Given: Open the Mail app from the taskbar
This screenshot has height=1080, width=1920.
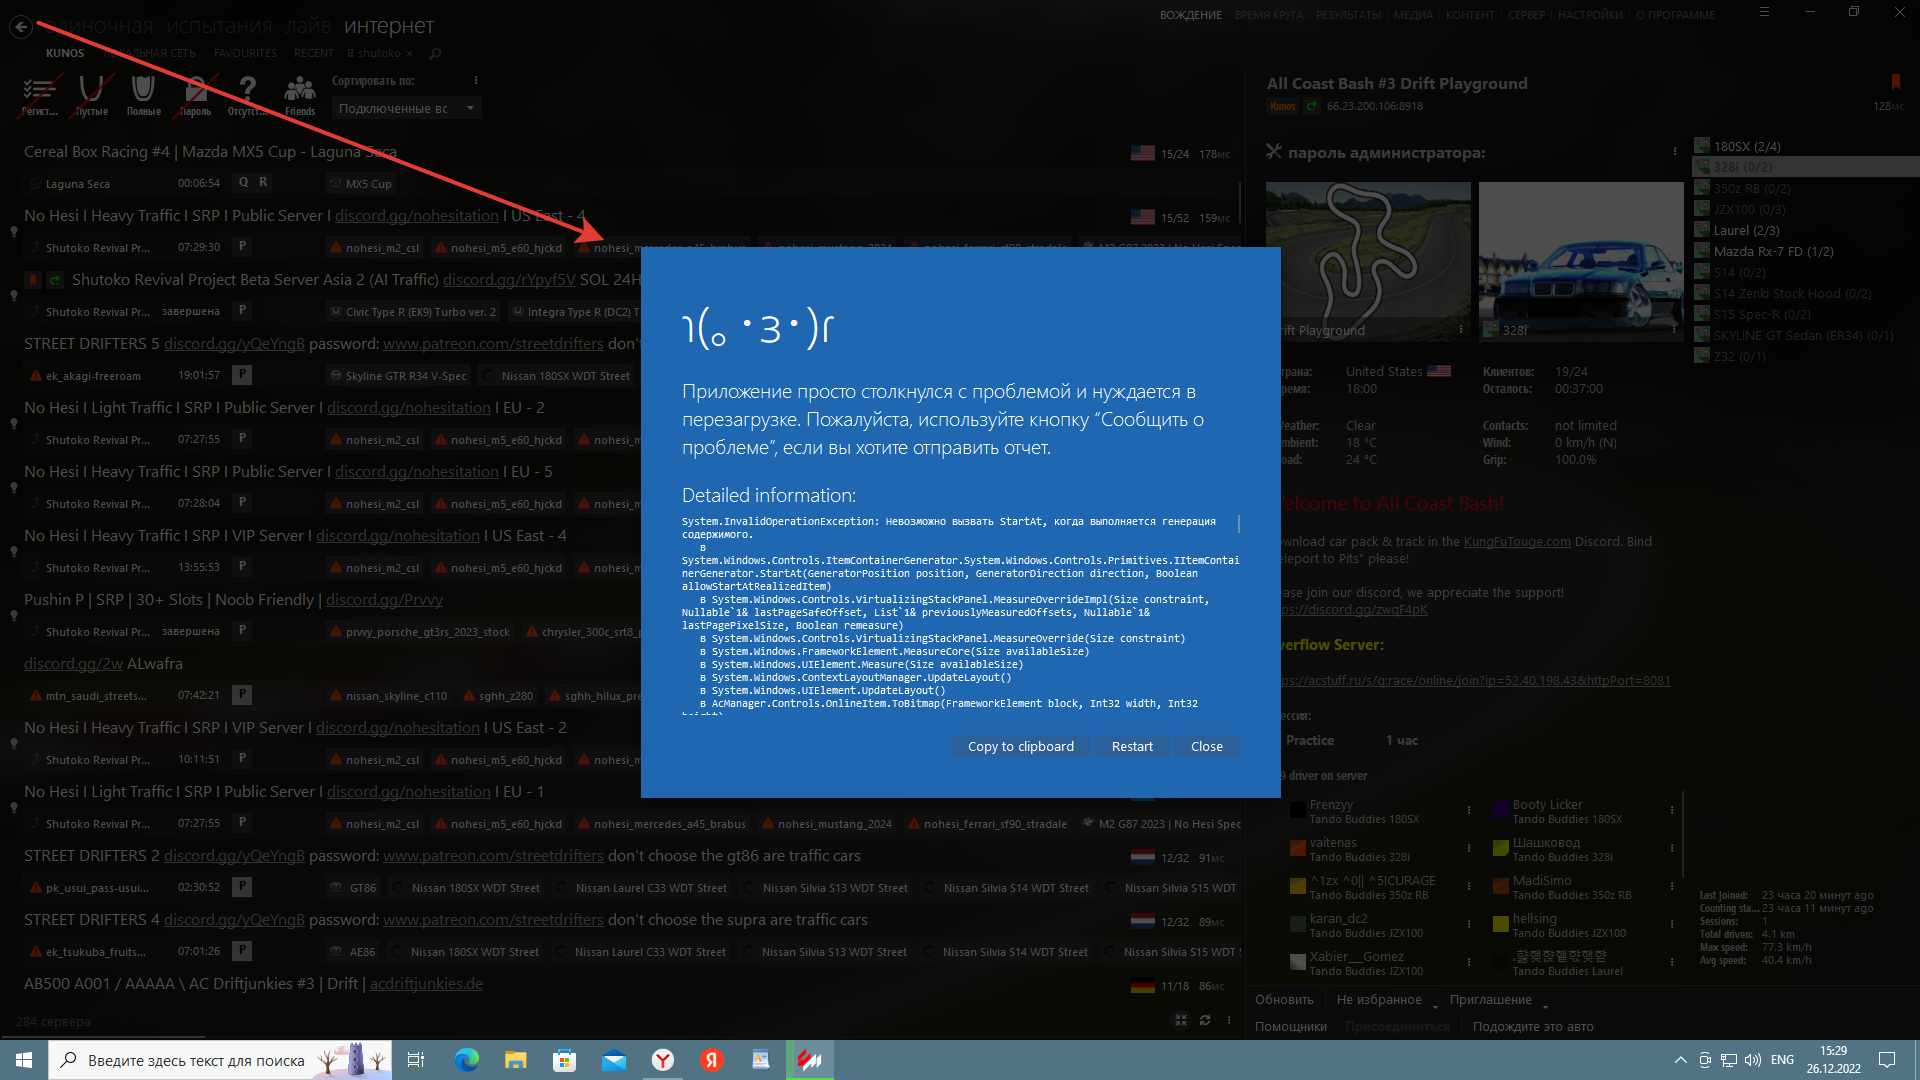Looking at the screenshot, I should 614,1060.
